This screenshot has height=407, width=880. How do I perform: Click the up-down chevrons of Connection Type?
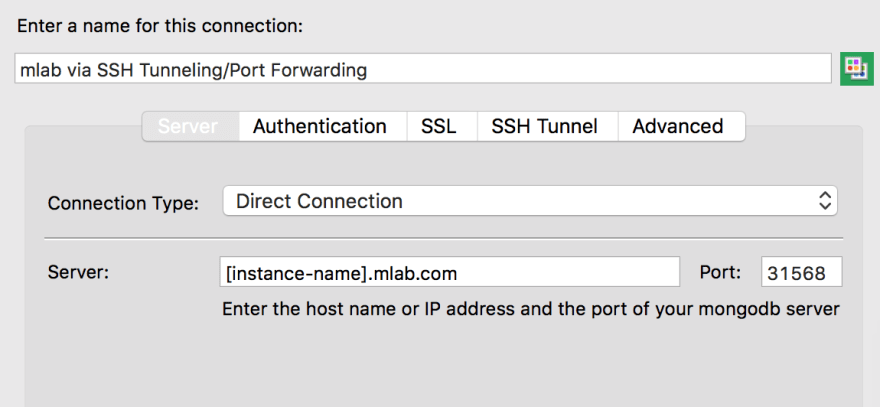click(x=824, y=201)
